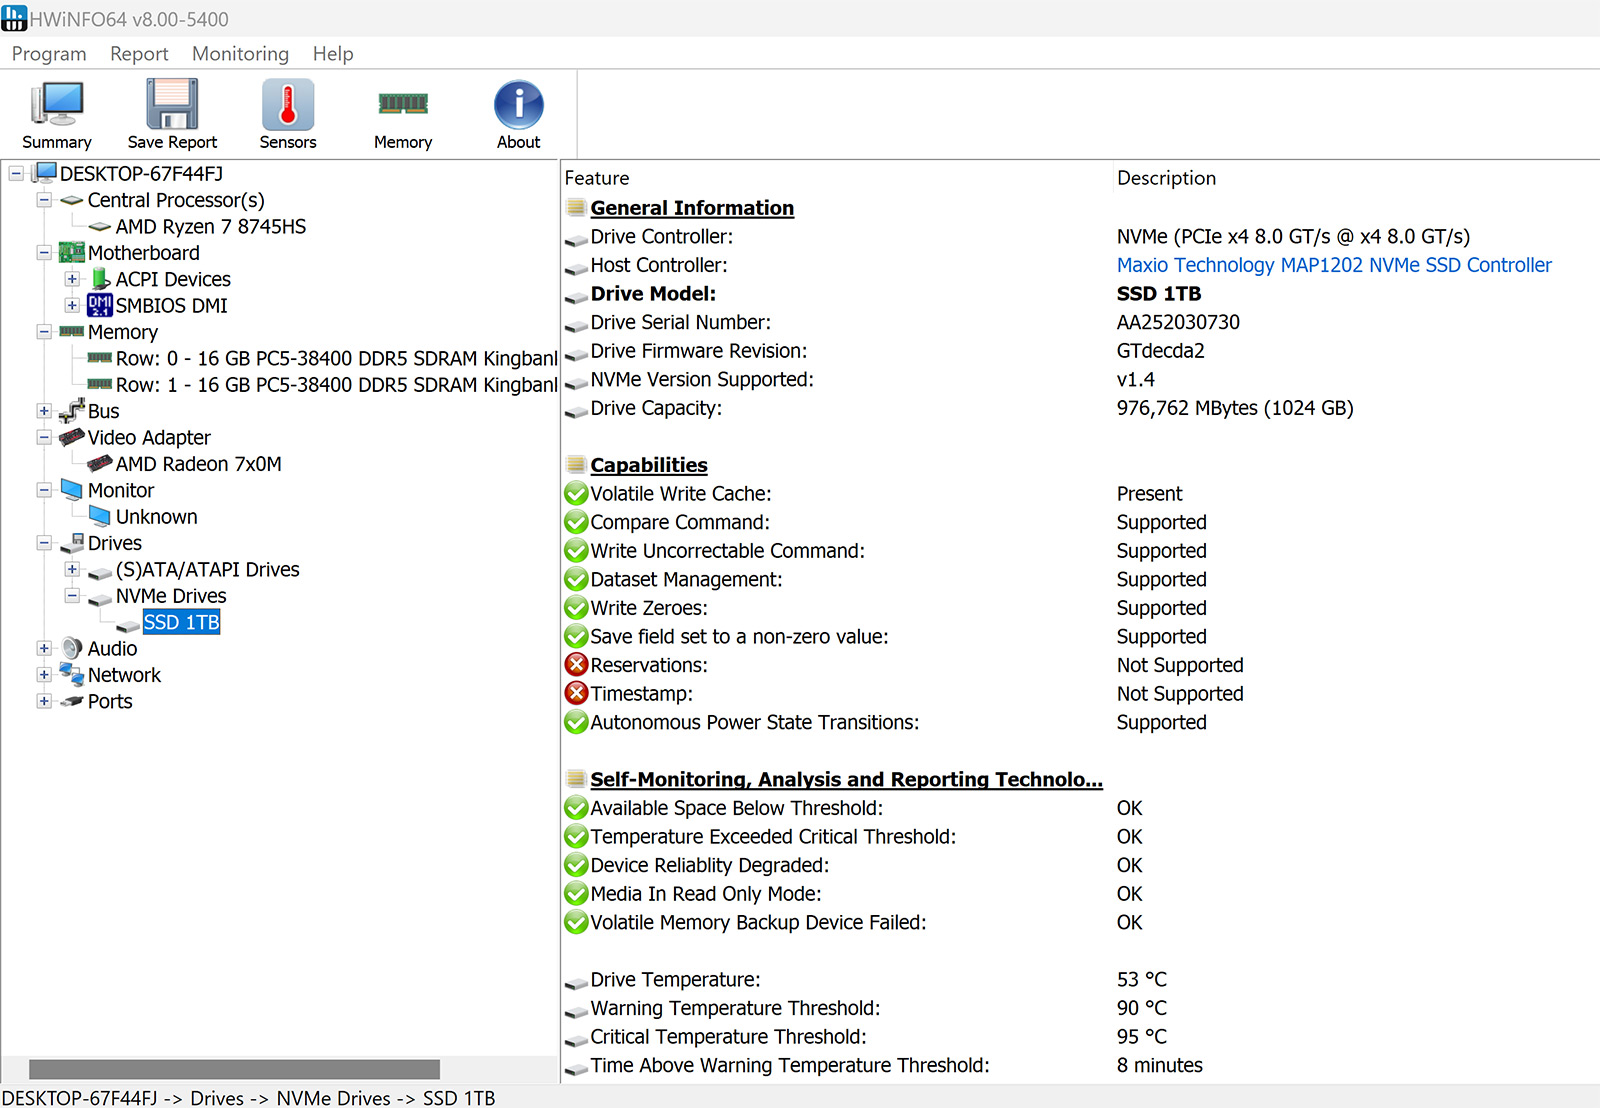Click the green check beside Write Zeroes
1600x1108 pixels.
click(576, 607)
